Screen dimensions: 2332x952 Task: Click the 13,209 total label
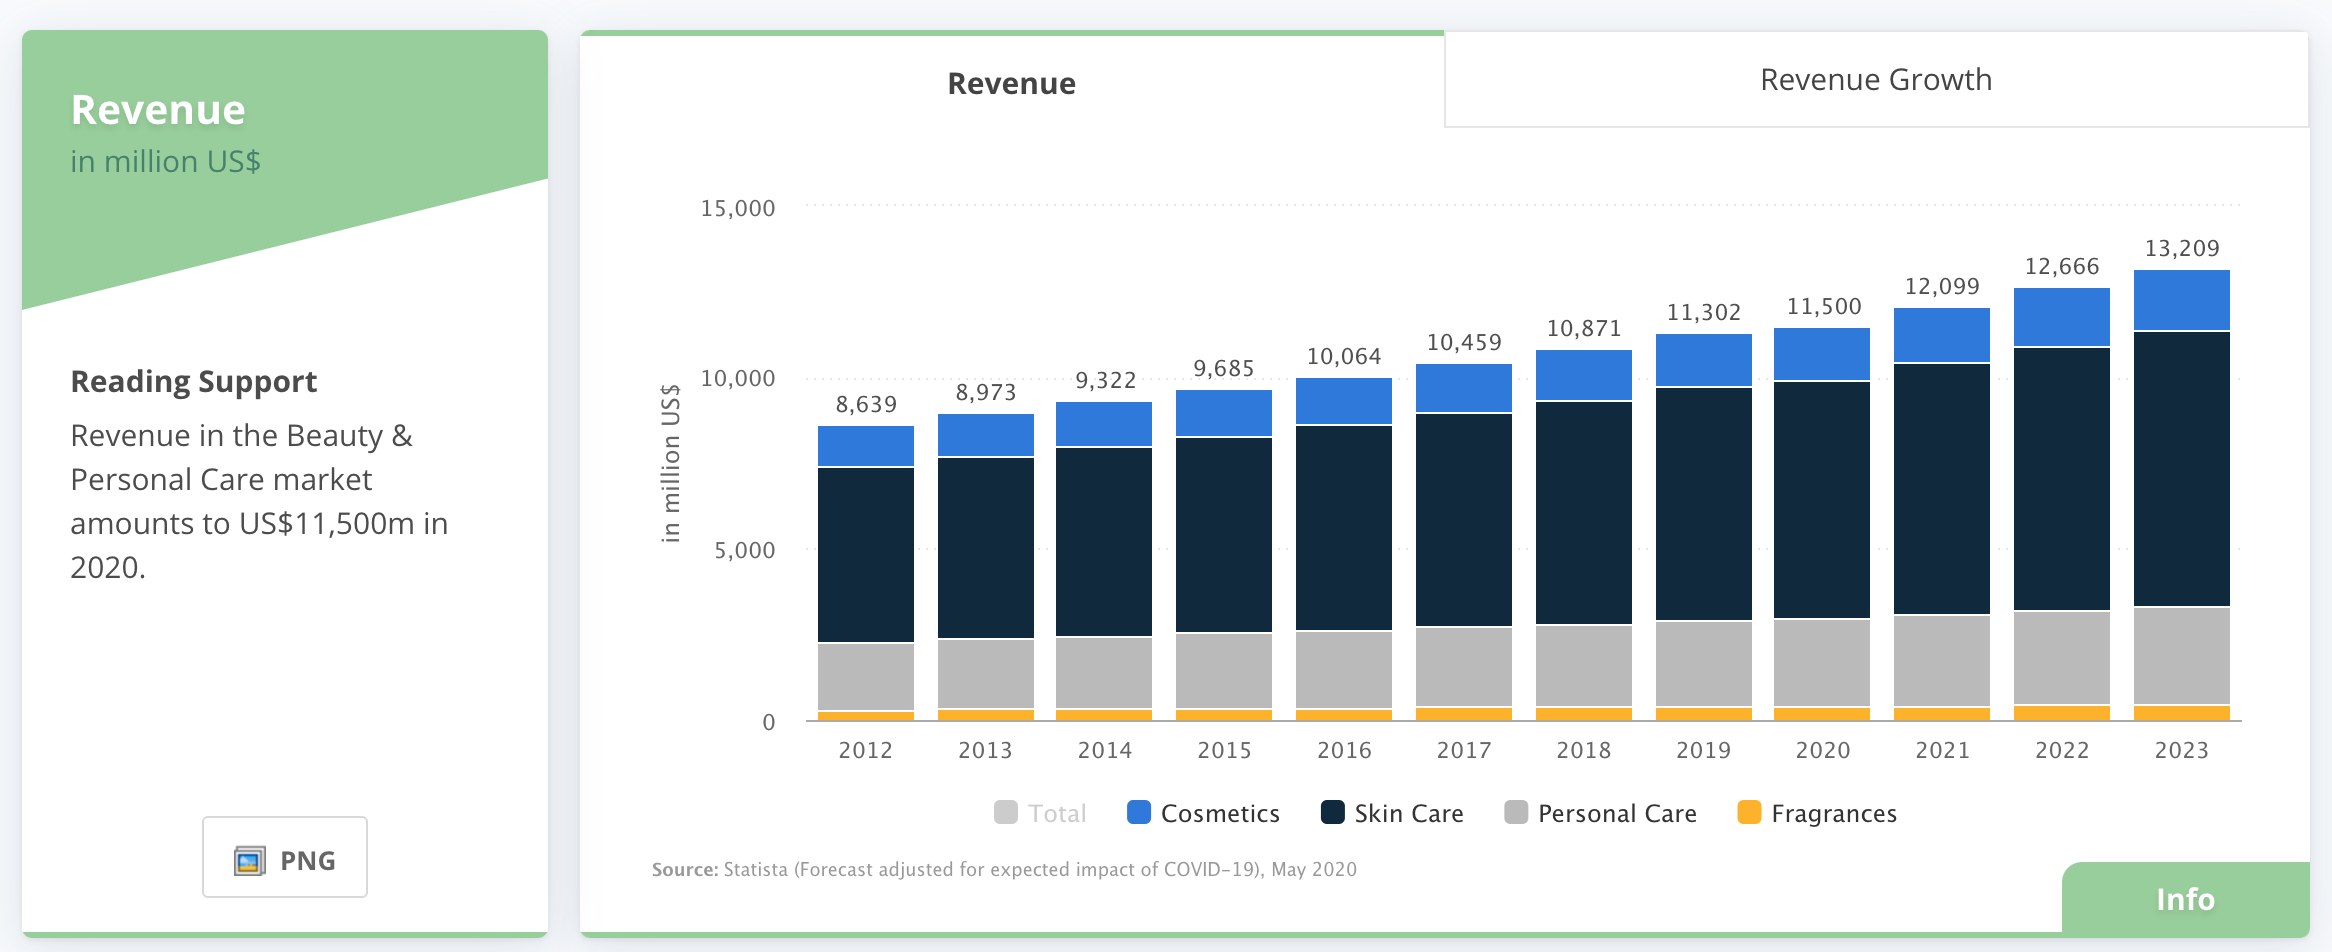(2182, 248)
